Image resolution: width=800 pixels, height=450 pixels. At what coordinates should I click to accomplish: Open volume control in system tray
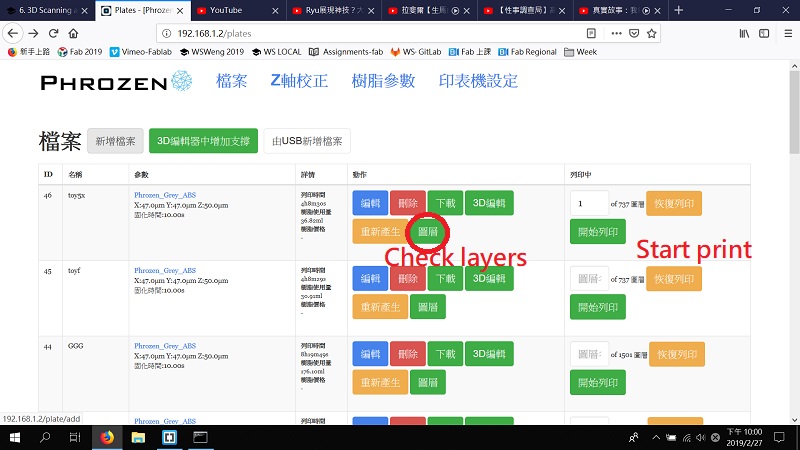701,437
